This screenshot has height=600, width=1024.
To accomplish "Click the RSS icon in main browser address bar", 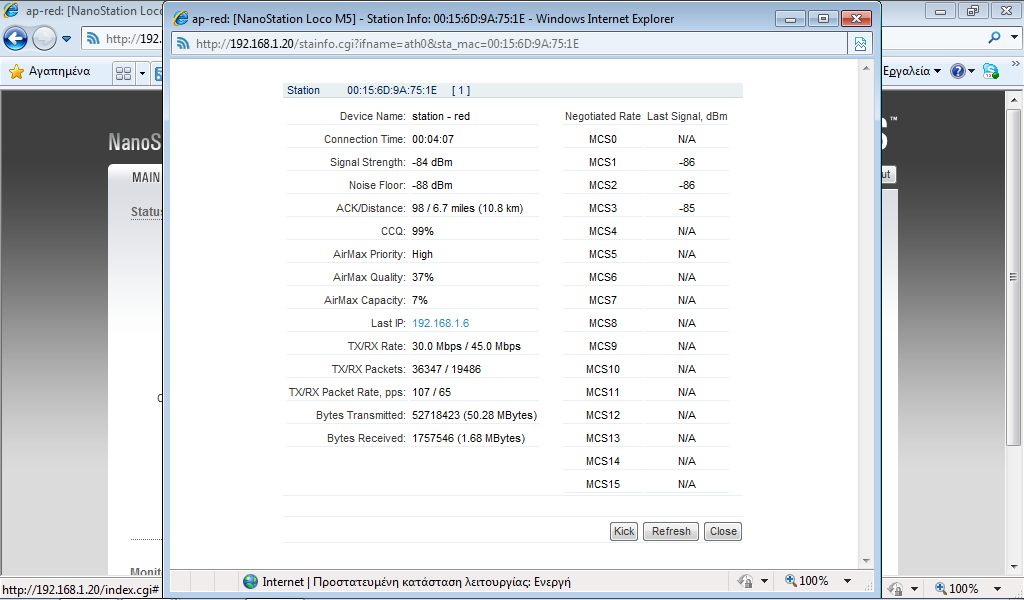I will [93, 39].
